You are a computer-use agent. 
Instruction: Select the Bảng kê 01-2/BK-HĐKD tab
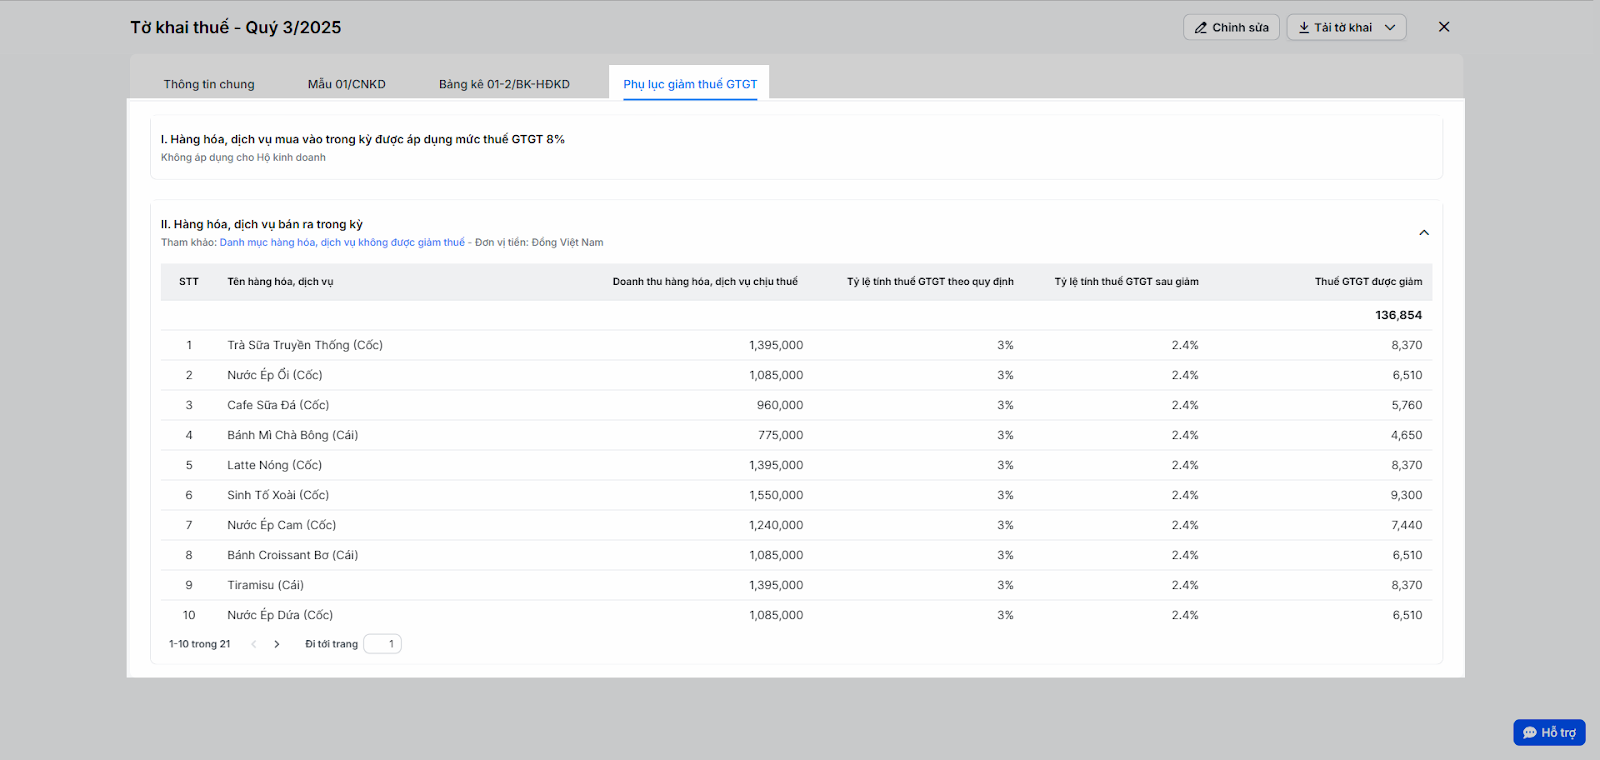pos(504,84)
